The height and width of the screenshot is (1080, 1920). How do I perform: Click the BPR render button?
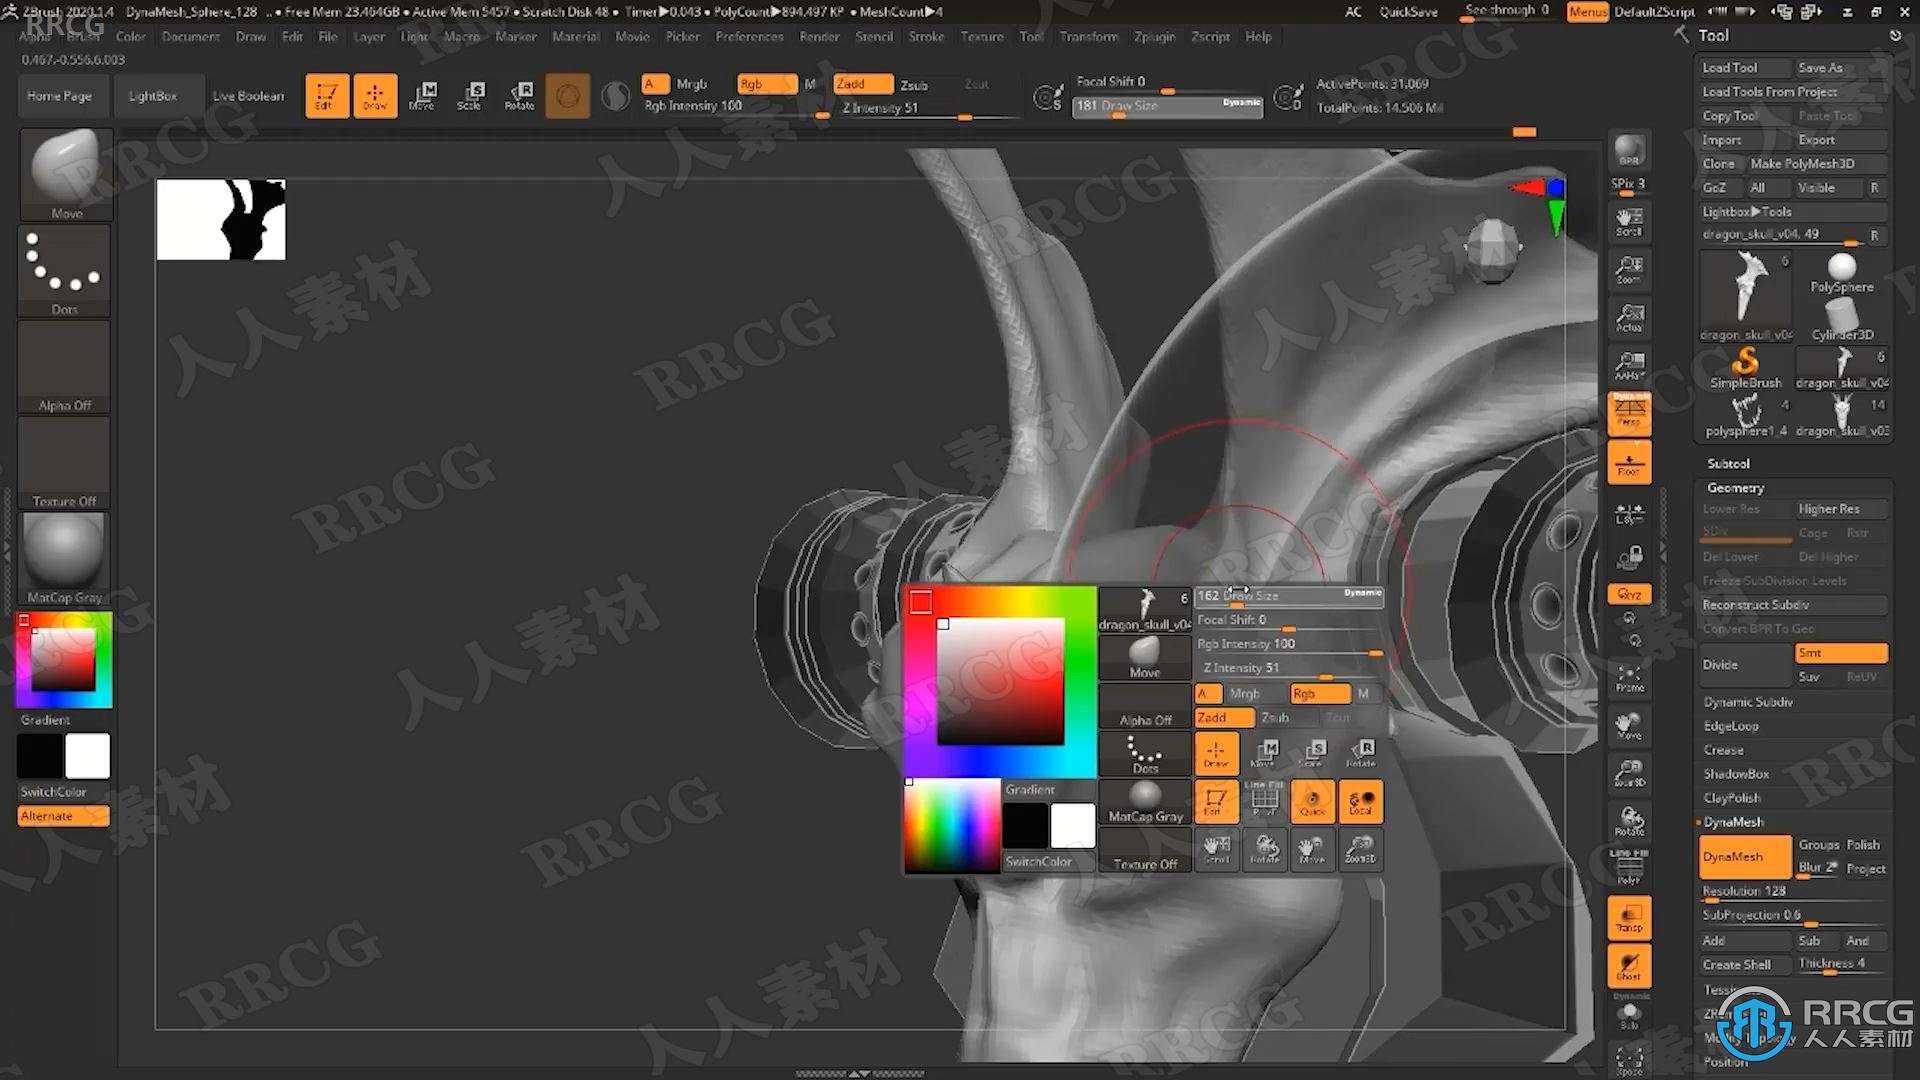1629,151
